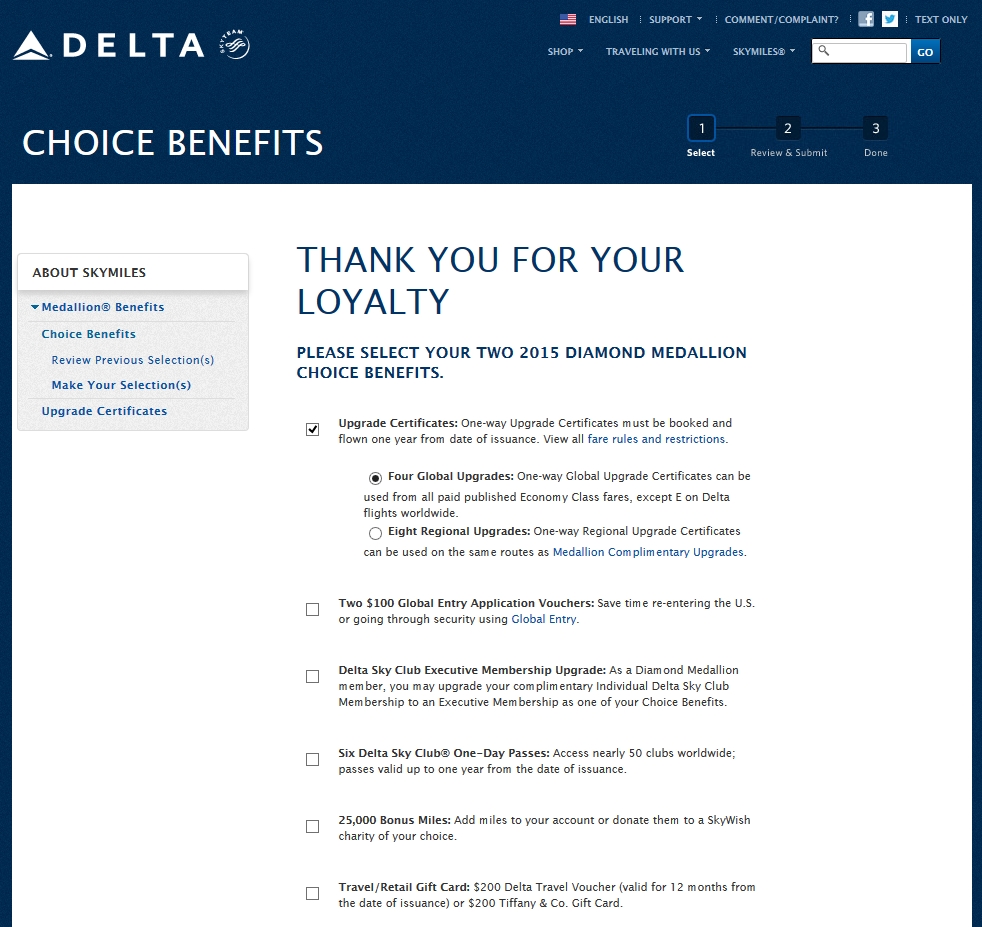Click step 2 Review & Submit indicator

pos(788,129)
